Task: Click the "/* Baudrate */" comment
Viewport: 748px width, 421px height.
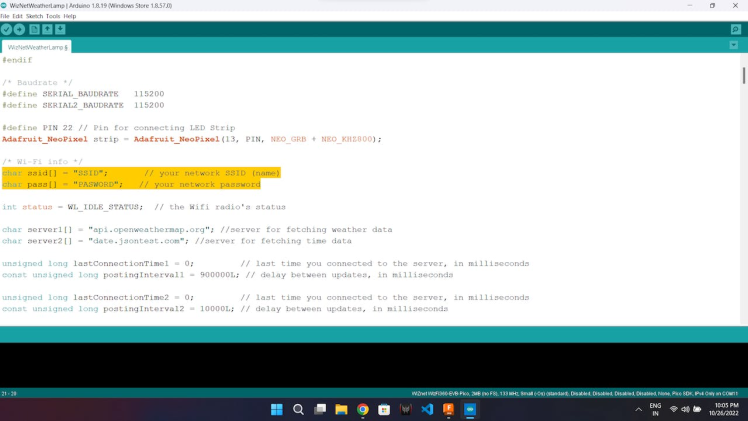Action: (x=37, y=82)
